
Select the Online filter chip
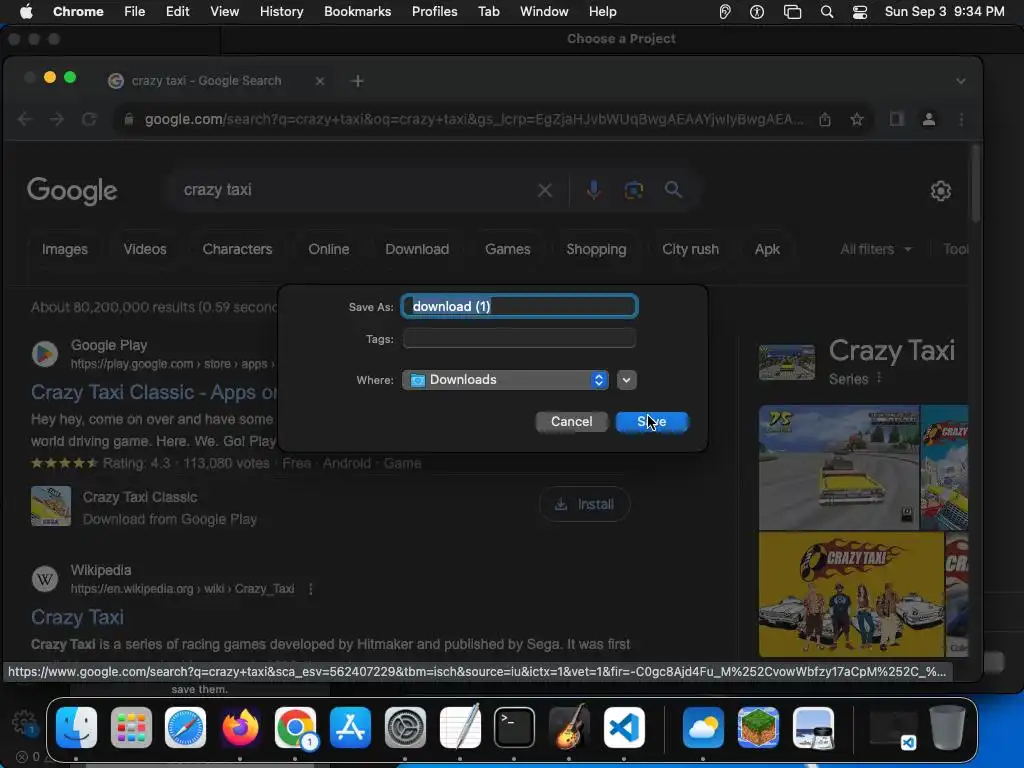click(x=328, y=249)
